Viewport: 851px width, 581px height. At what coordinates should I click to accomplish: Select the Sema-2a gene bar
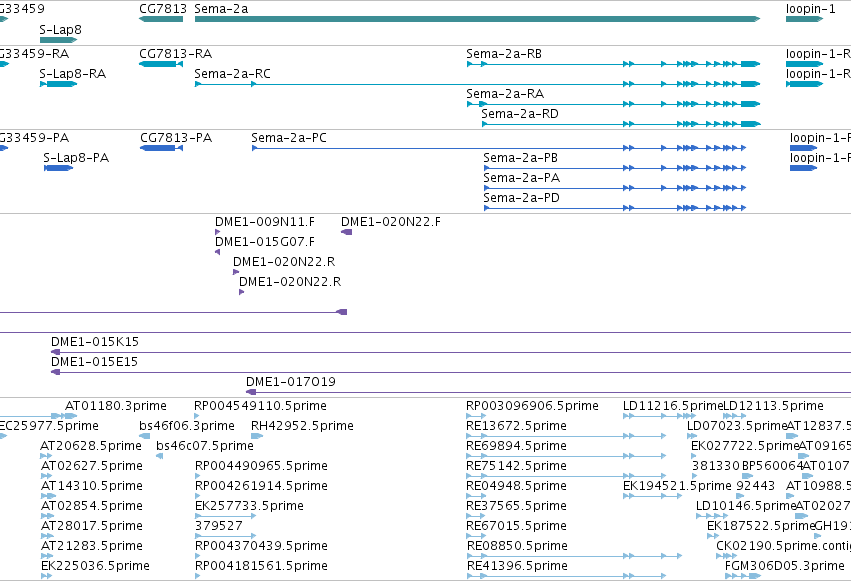click(477, 19)
